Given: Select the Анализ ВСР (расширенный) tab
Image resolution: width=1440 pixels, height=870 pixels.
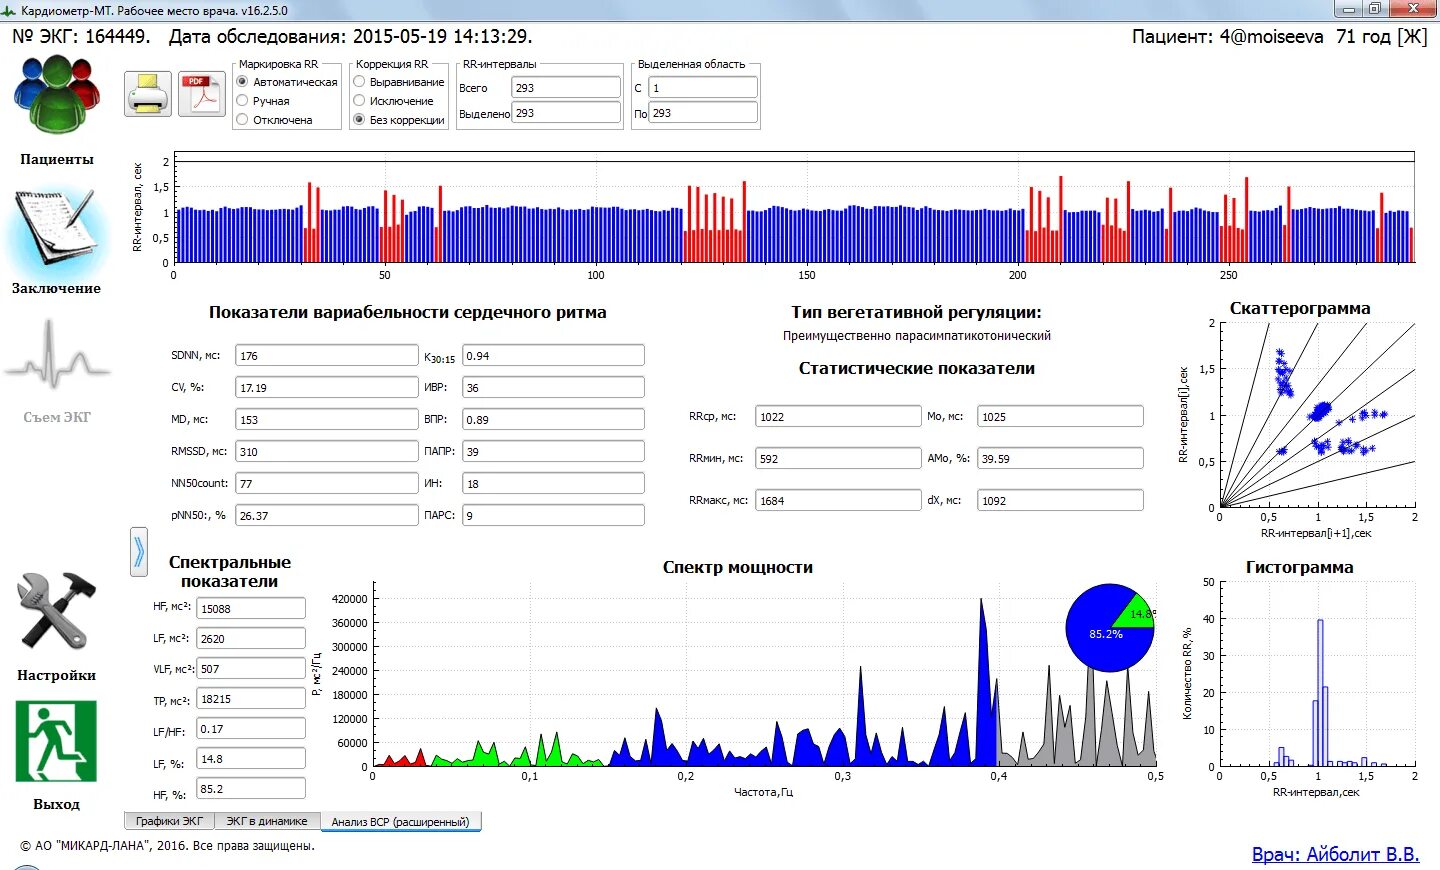Looking at the screenshot, I should click(400, 822).
